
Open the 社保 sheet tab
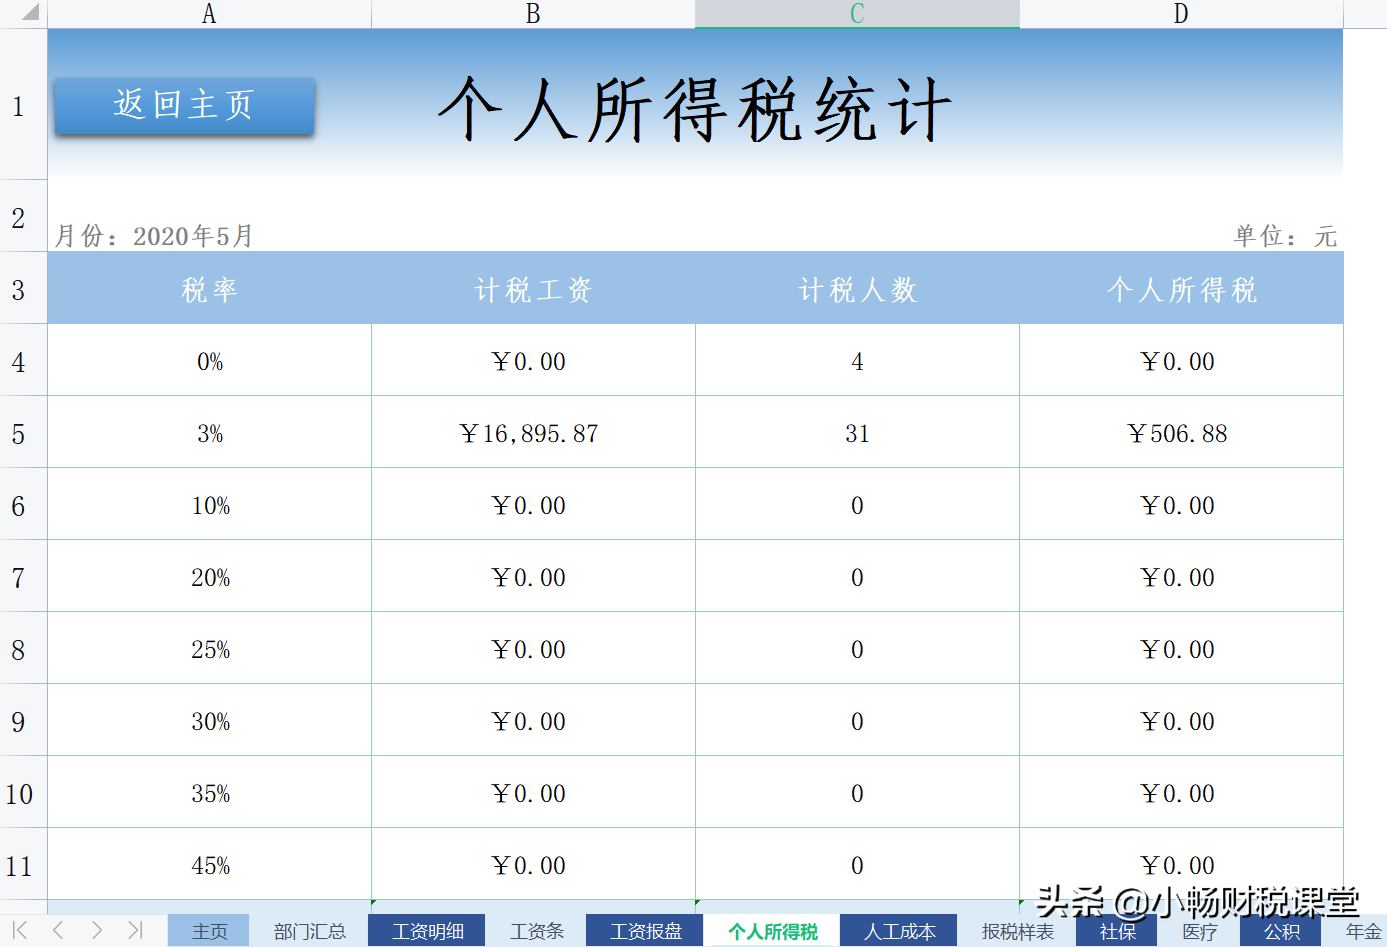1116,931
